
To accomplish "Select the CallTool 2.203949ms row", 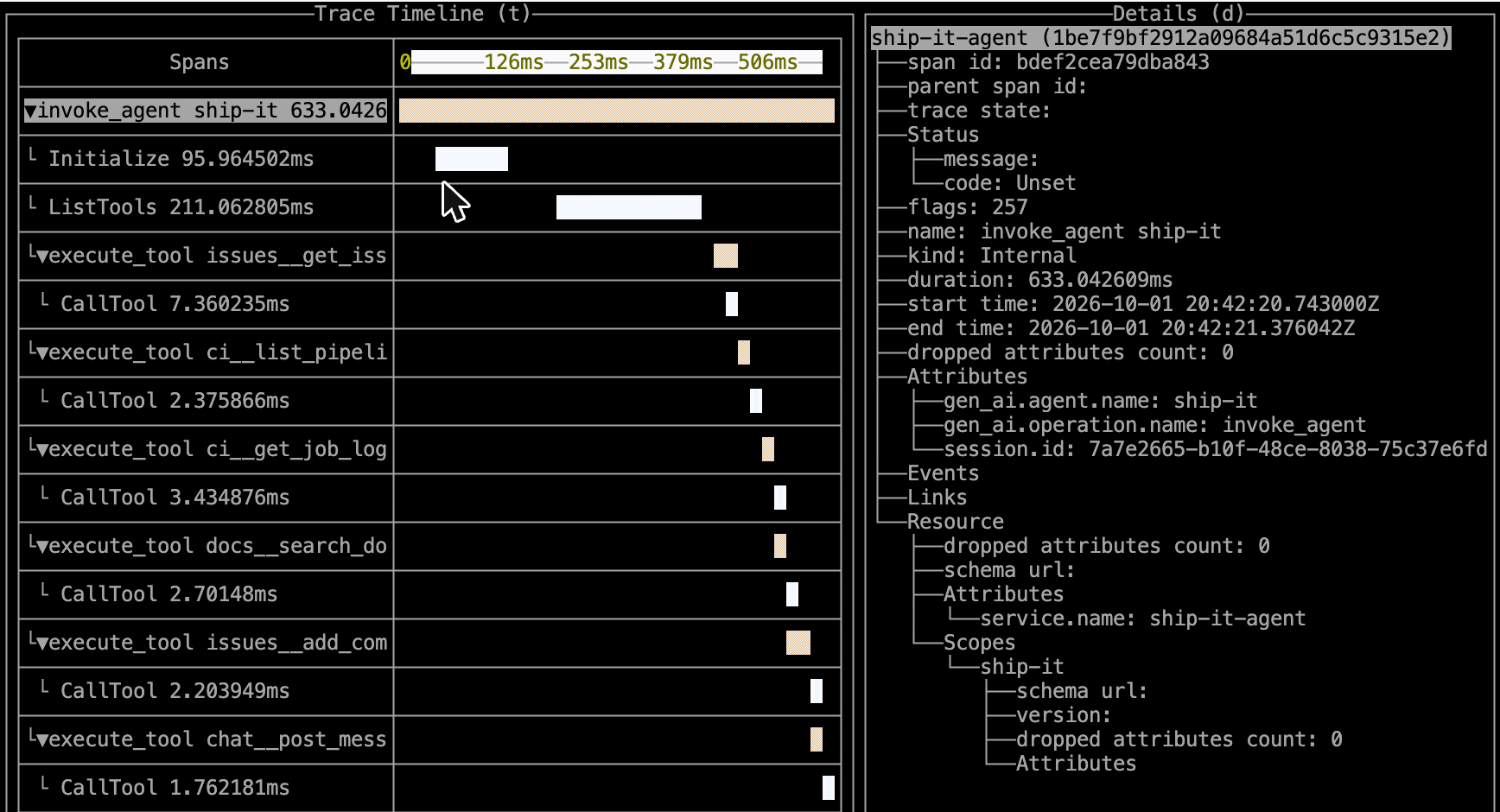I will (x=205, y=691).
